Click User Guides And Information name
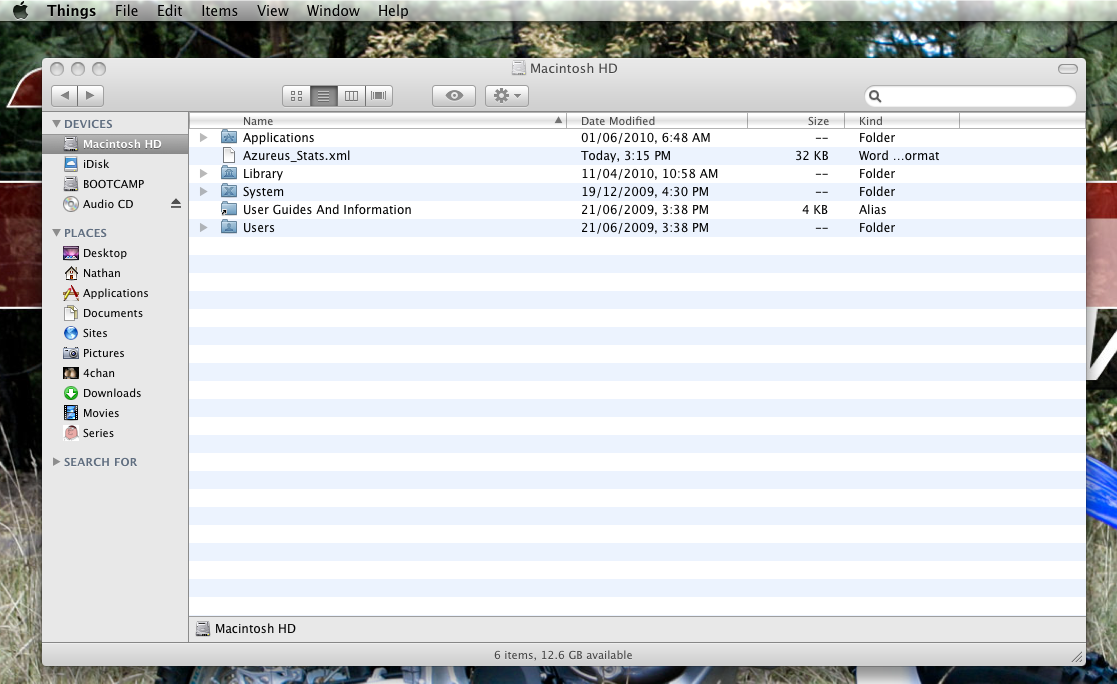The image size is (1117, 684). [x=327, y=209]
